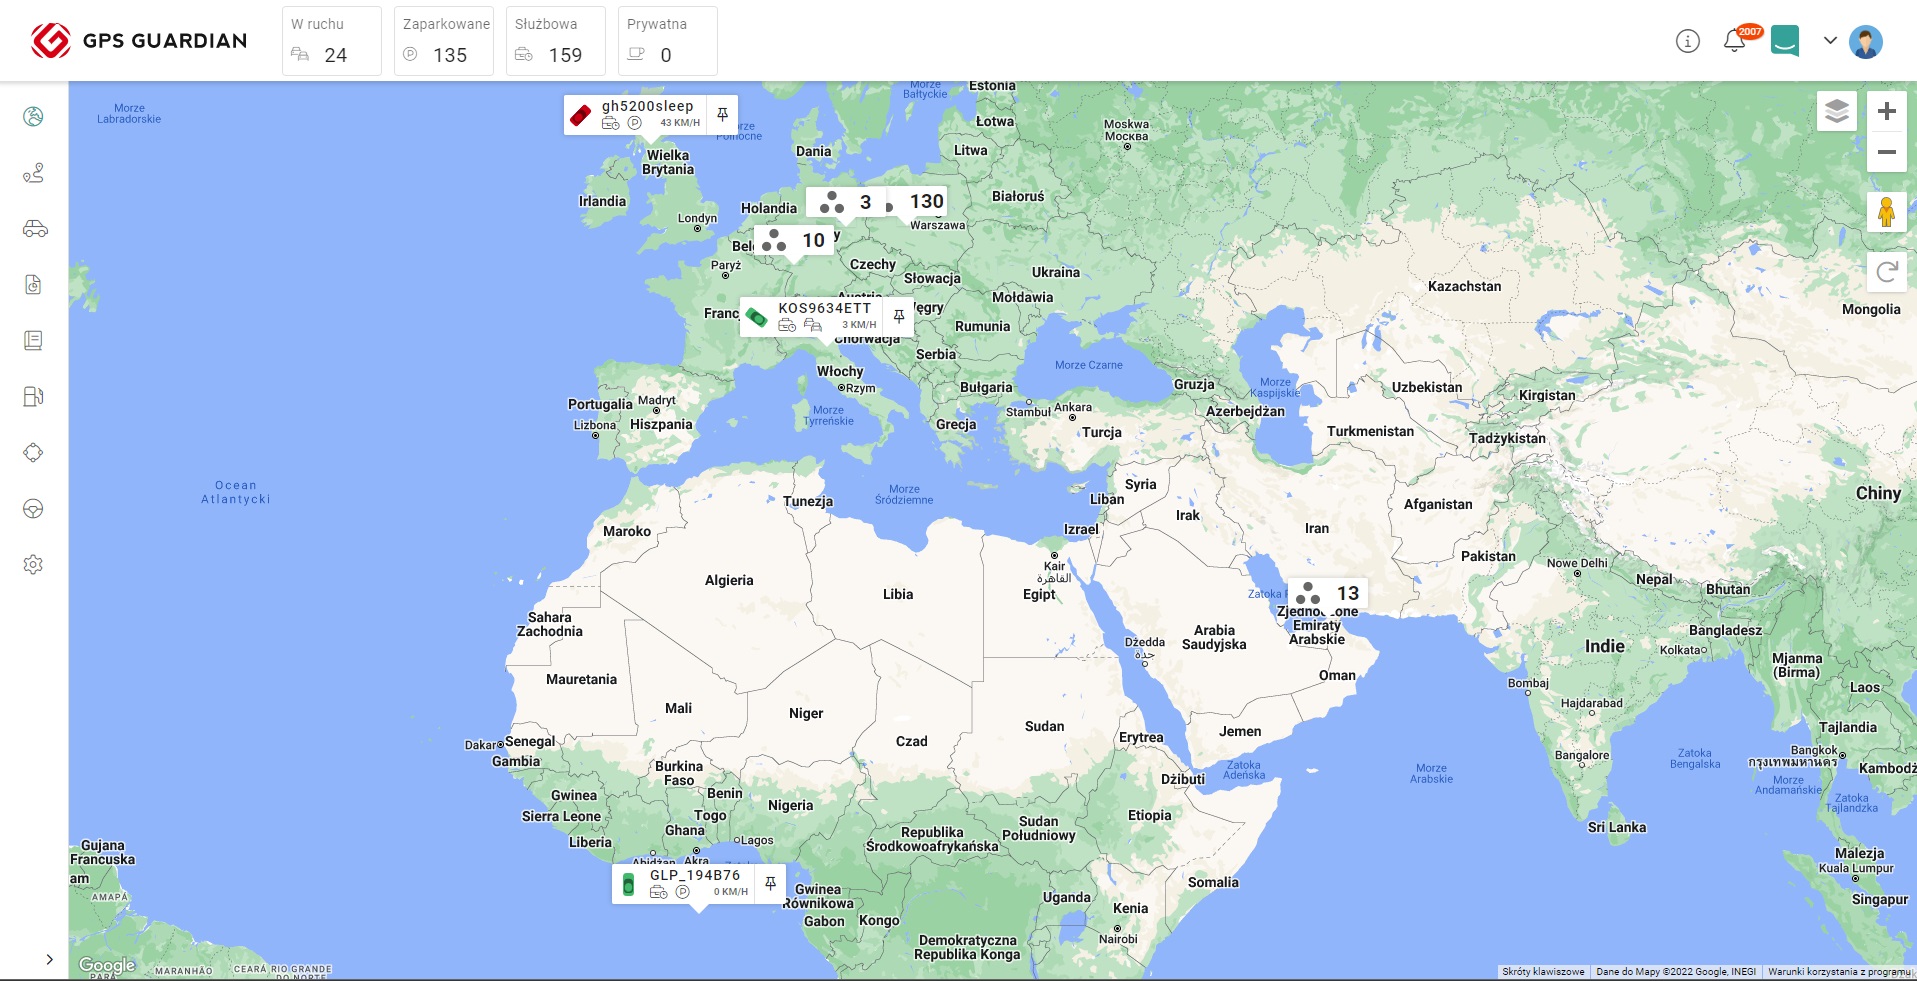The image size is (1917, 981).
Task: Click the green GLP_194B76 car icon
Action: point(628,885)
